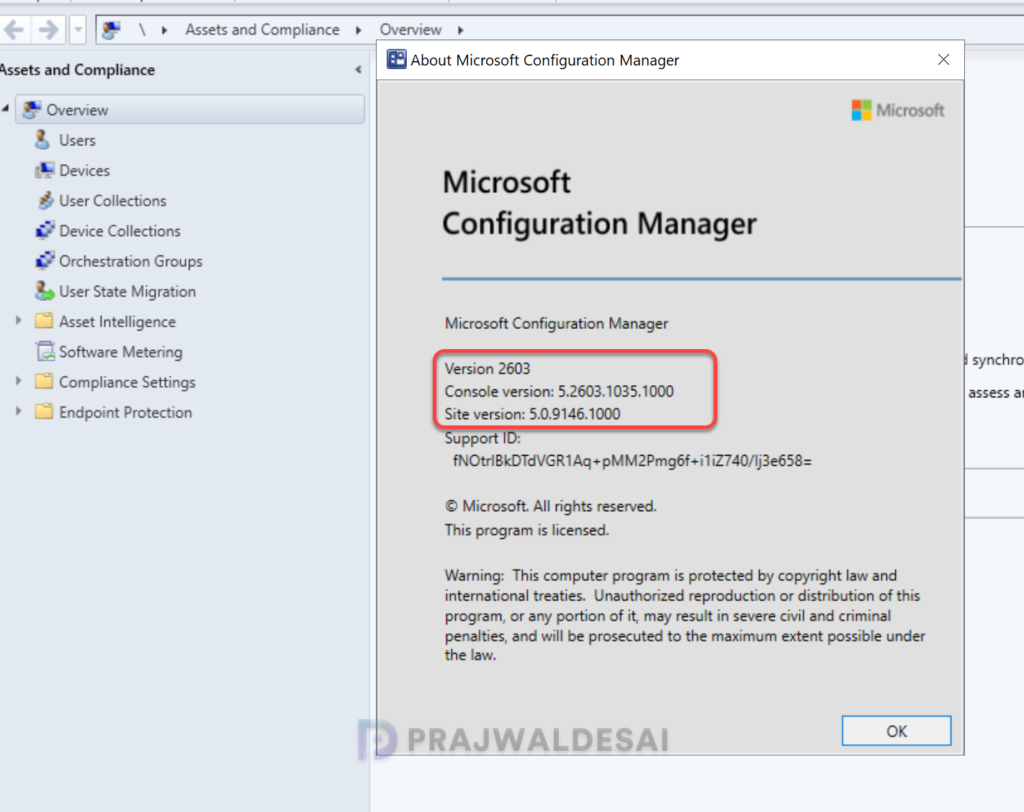Image resolution: width=1024 pixels, height=812 pixels.
Task: Click the Devices monitor icon
Action: [44, 170]
